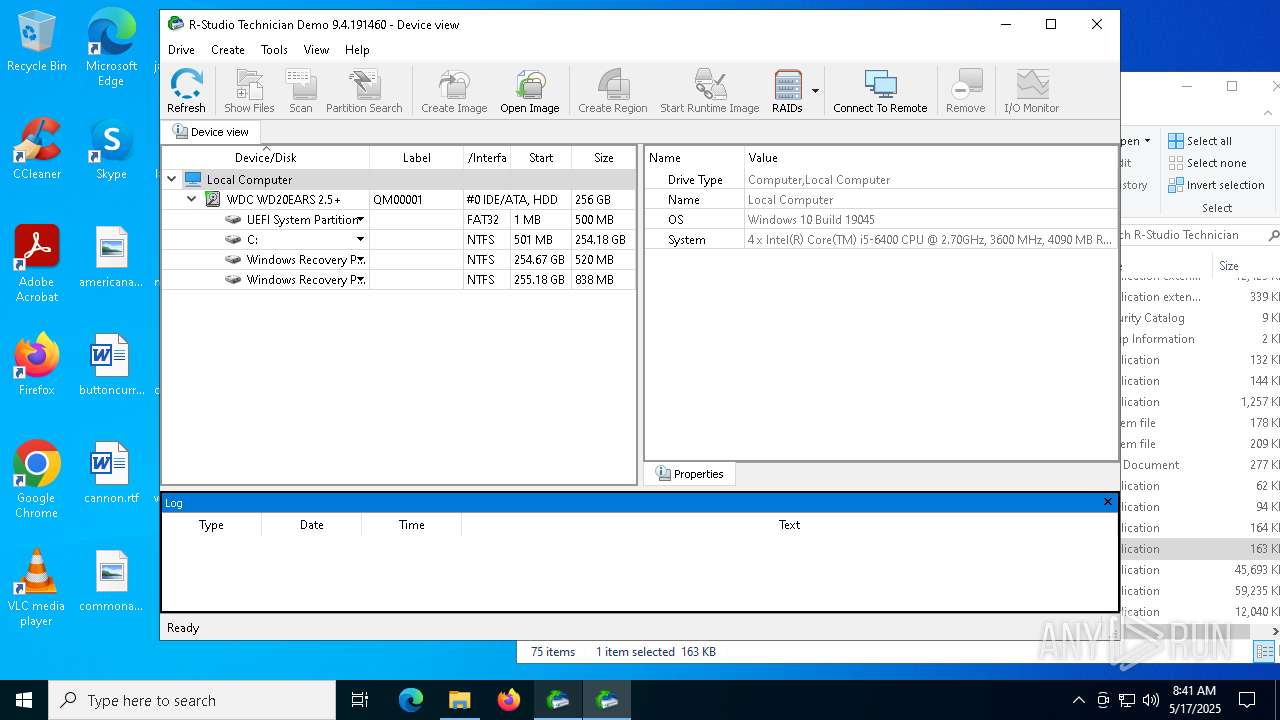The image size is (1280, 720).
Task: Open the Skype desktop icon
Action: pyautogui.click(x=111, y=149)
